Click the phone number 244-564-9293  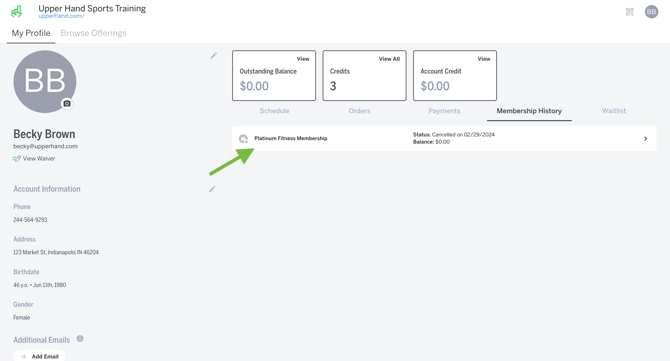pos(30,220)
